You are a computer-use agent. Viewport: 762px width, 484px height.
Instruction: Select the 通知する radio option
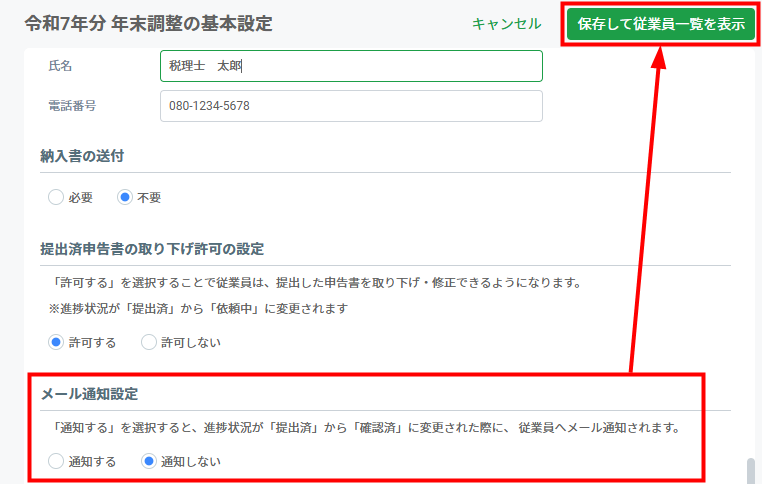pyautogui.click(x=56, y=461)
